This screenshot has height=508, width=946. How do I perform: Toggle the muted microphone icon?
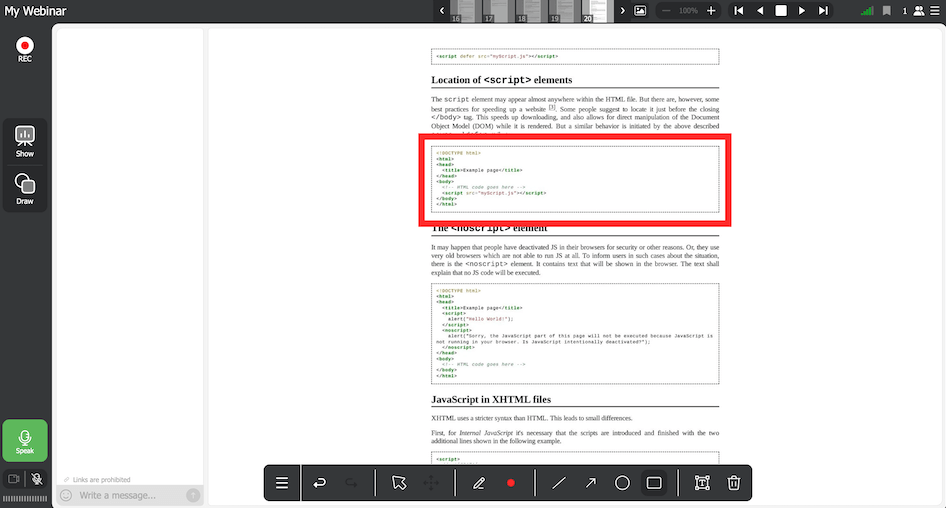pyautogui.click(x=37, y=479)
